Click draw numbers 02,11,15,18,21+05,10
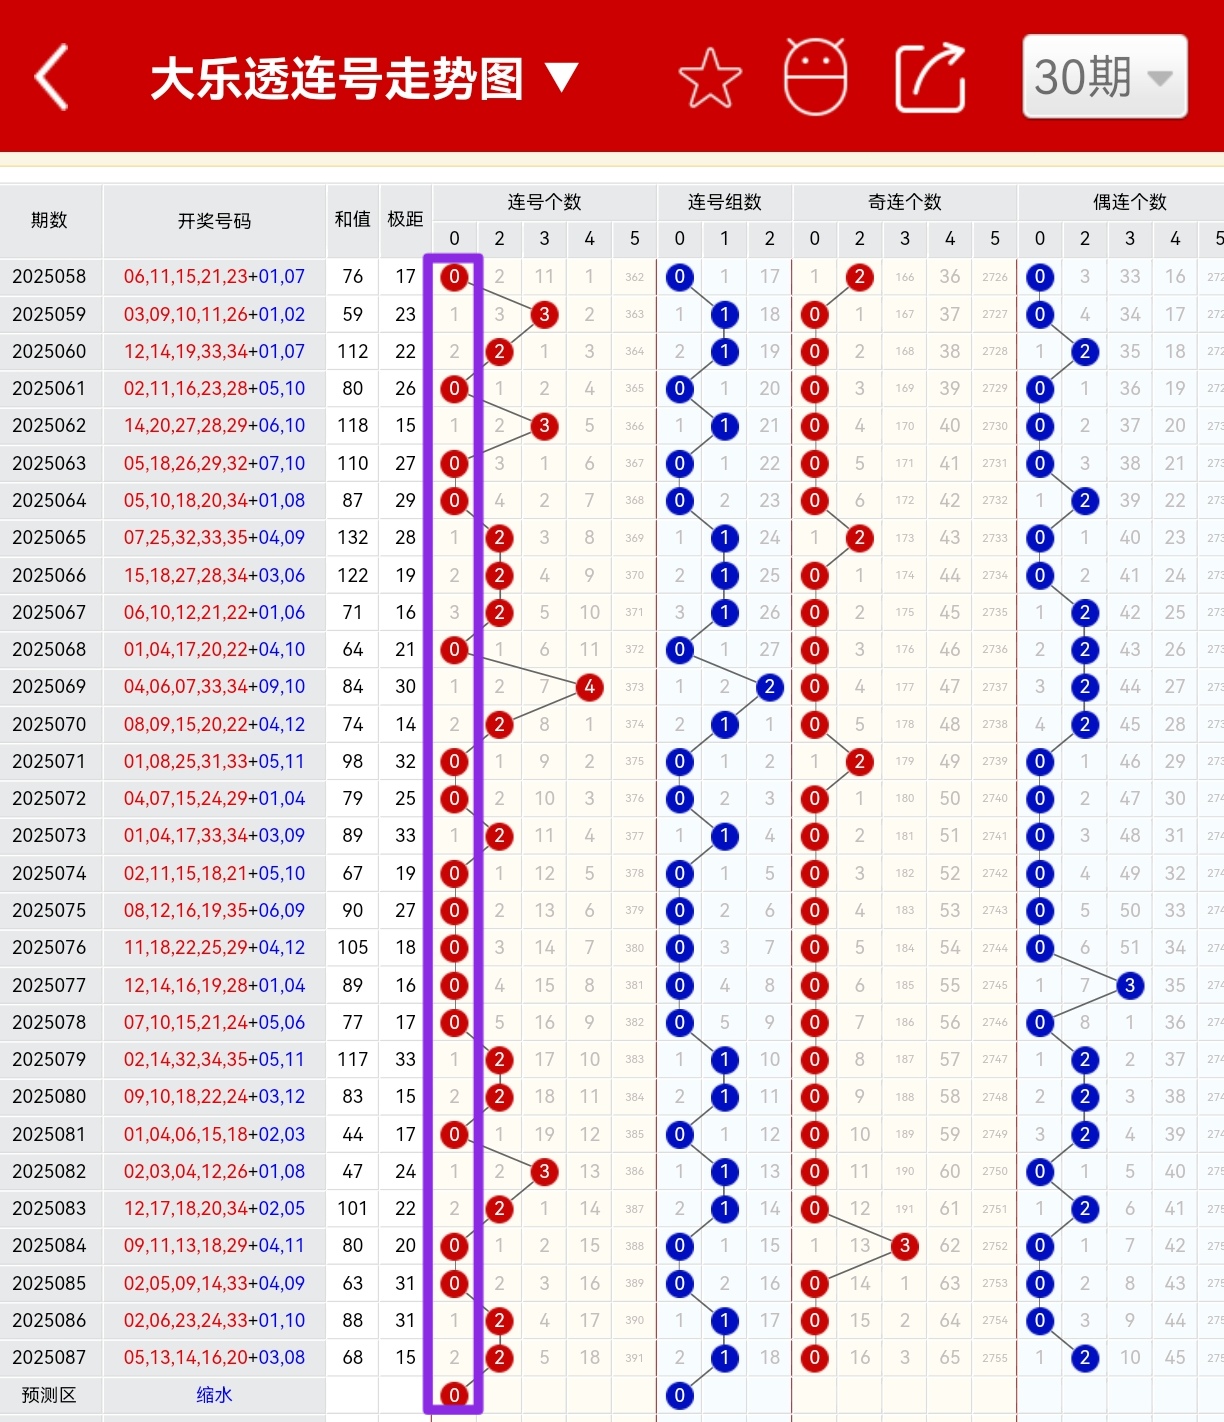The height and width of the screenshot is (1422, 1224). click(214, 873)
